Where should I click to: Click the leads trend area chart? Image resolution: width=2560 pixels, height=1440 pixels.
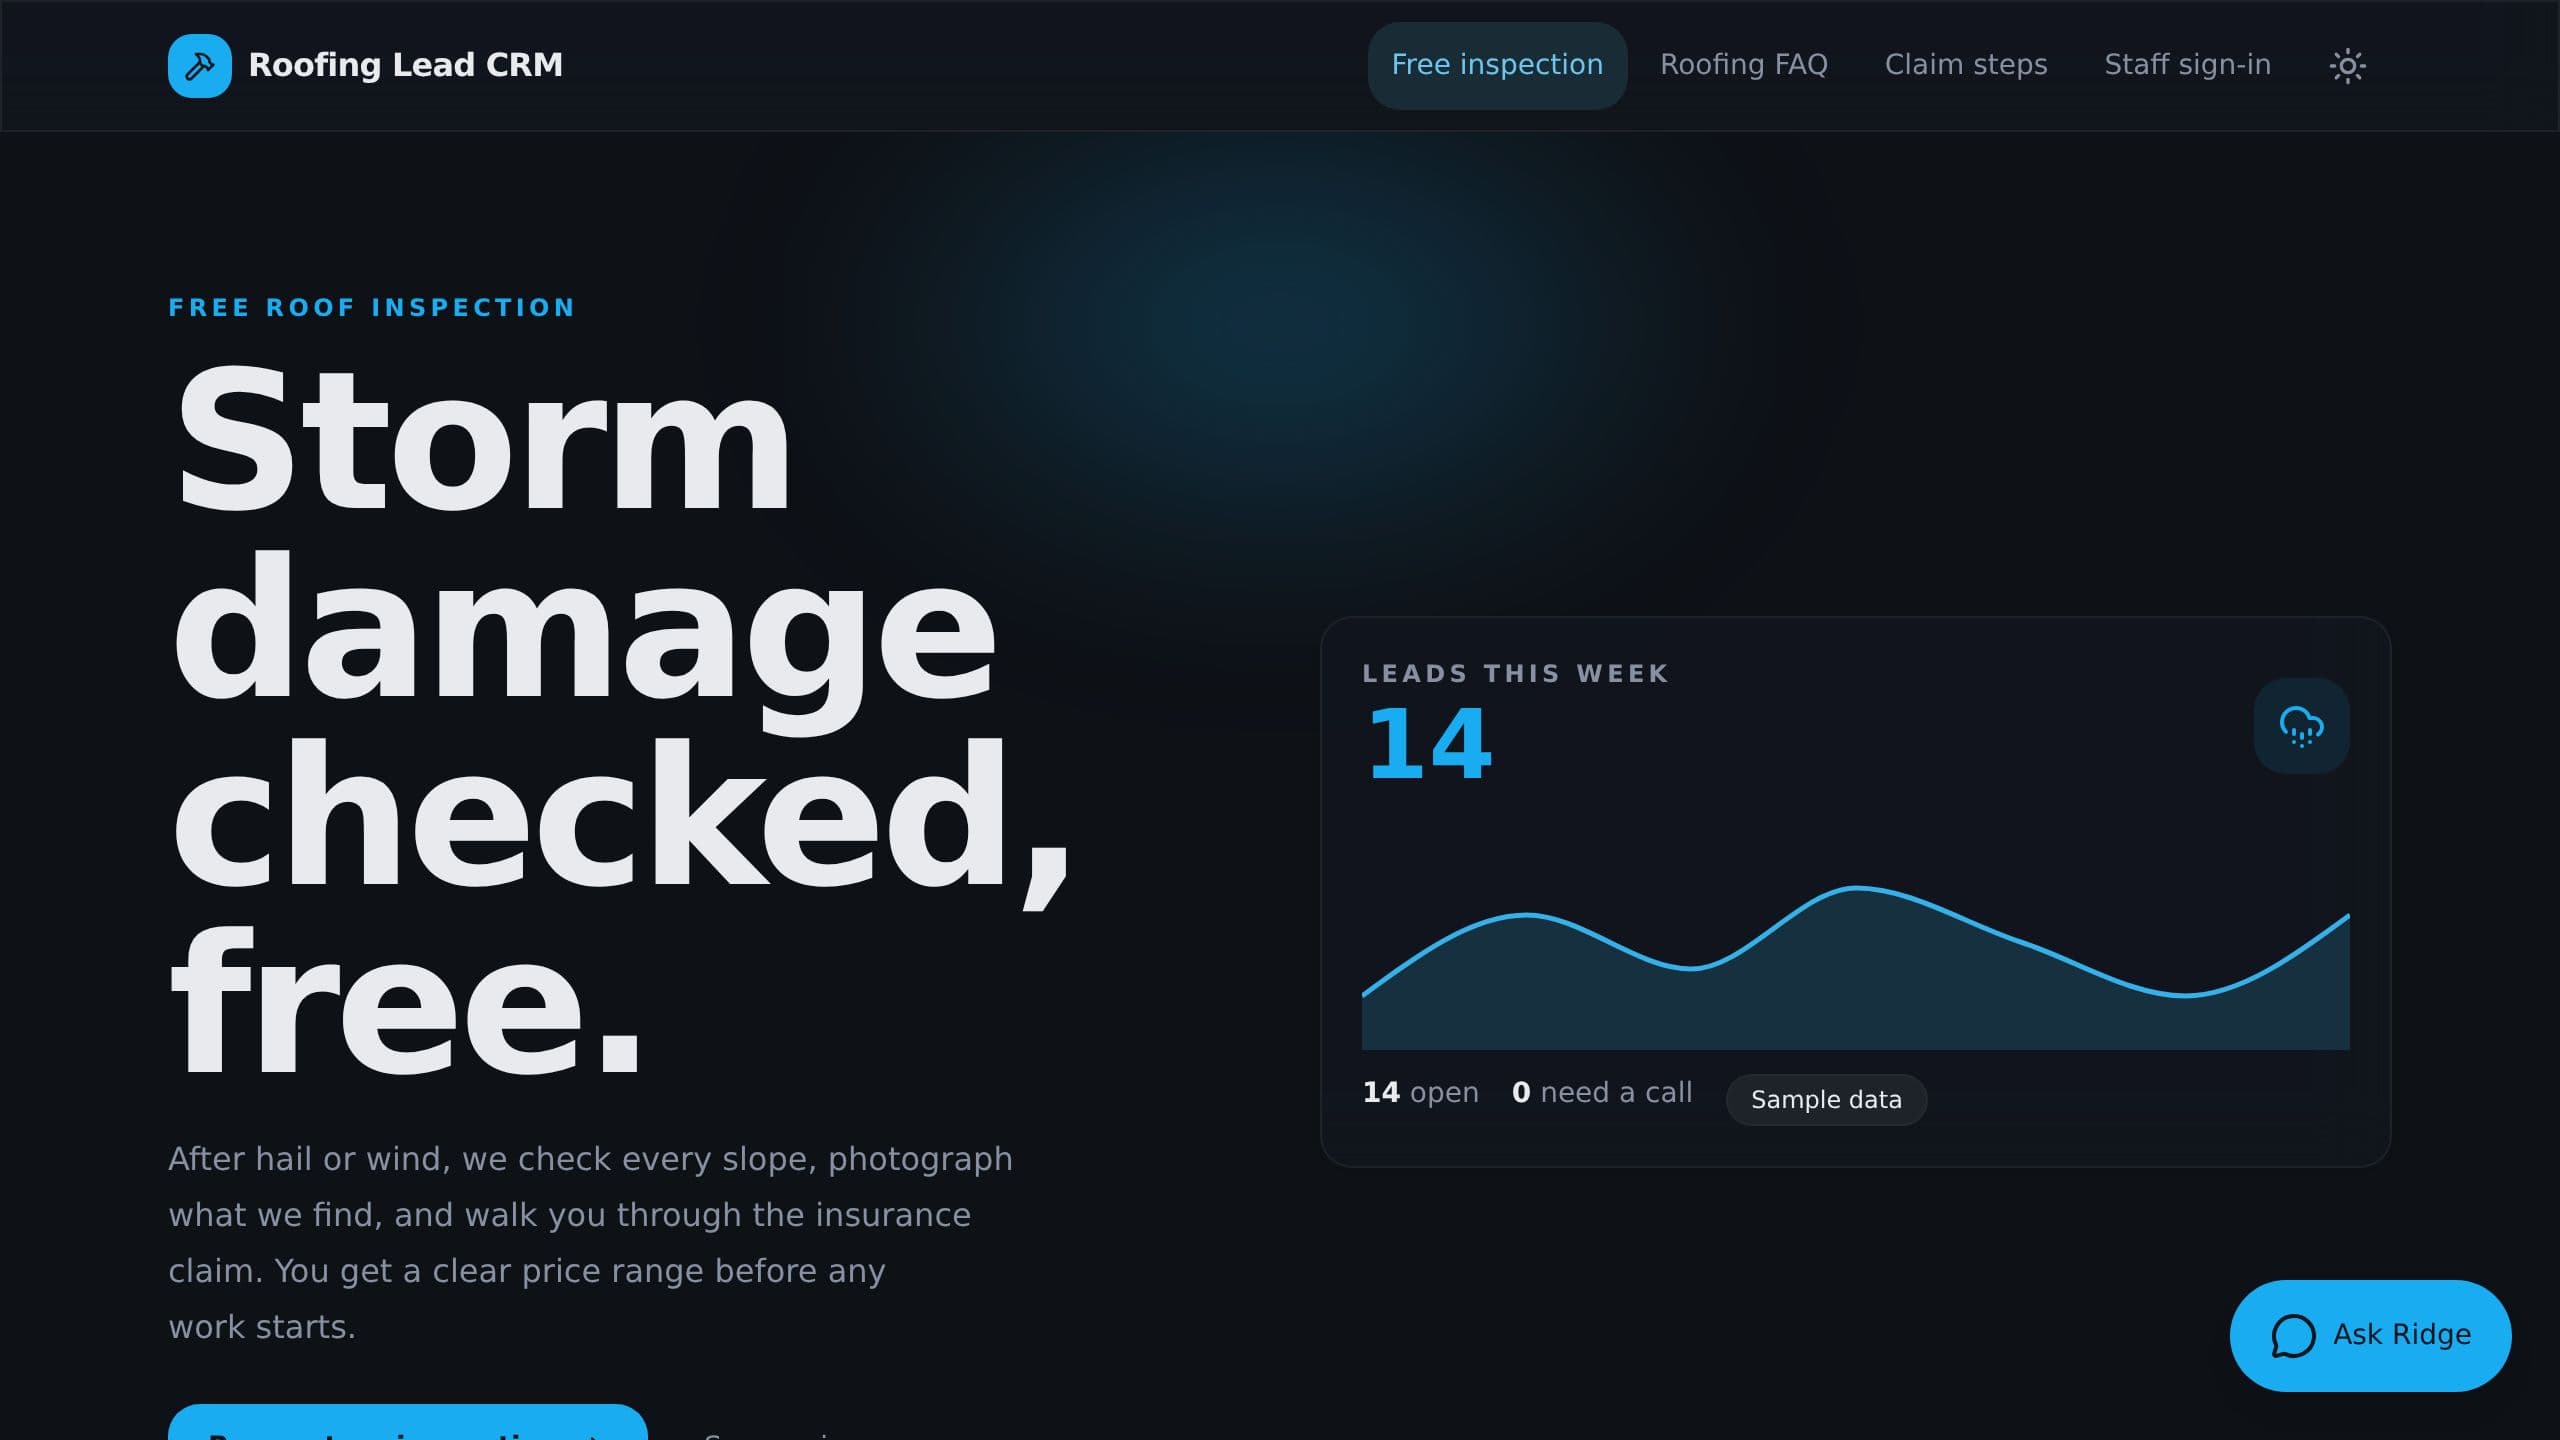[1855, 967]
